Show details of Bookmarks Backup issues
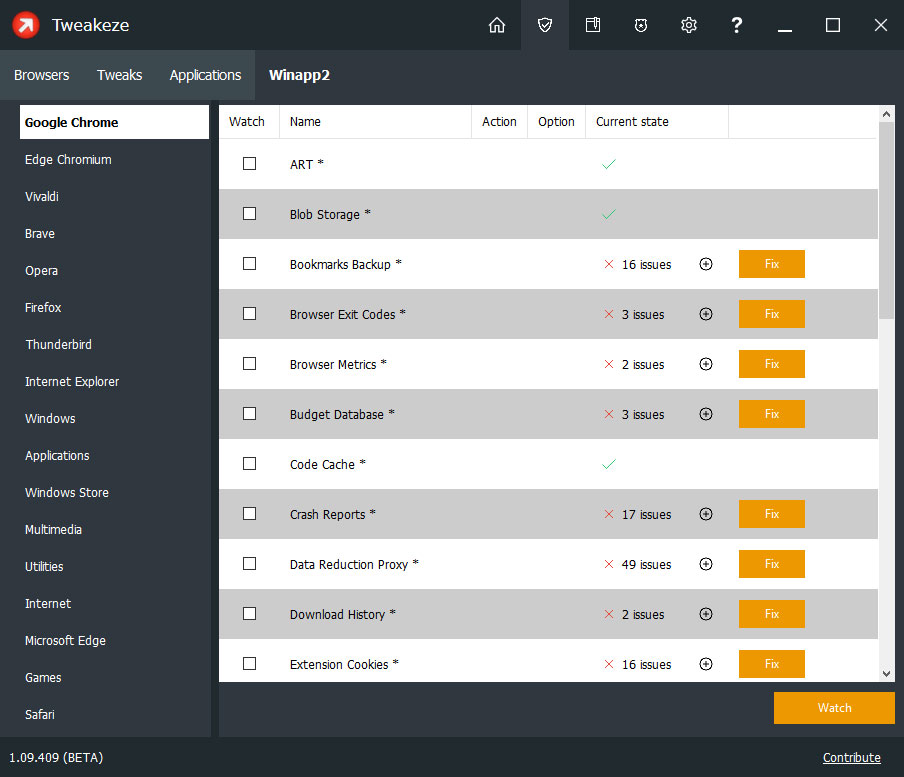Screen dimensions: 904x777 click(x=706, y=264)
